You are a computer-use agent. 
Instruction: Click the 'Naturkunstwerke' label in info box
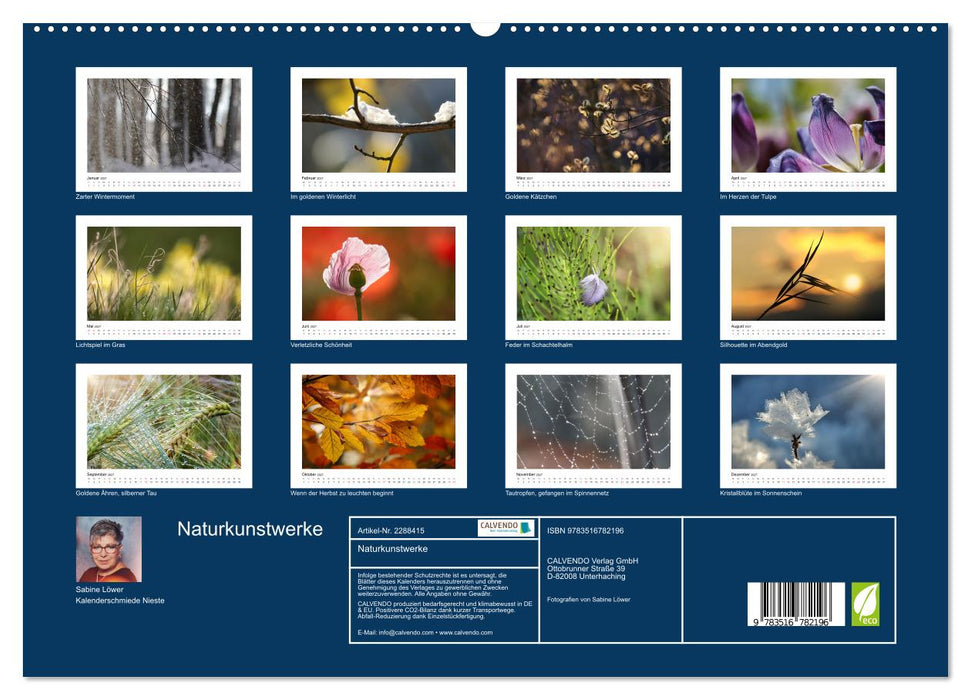[x=393, y=549]
